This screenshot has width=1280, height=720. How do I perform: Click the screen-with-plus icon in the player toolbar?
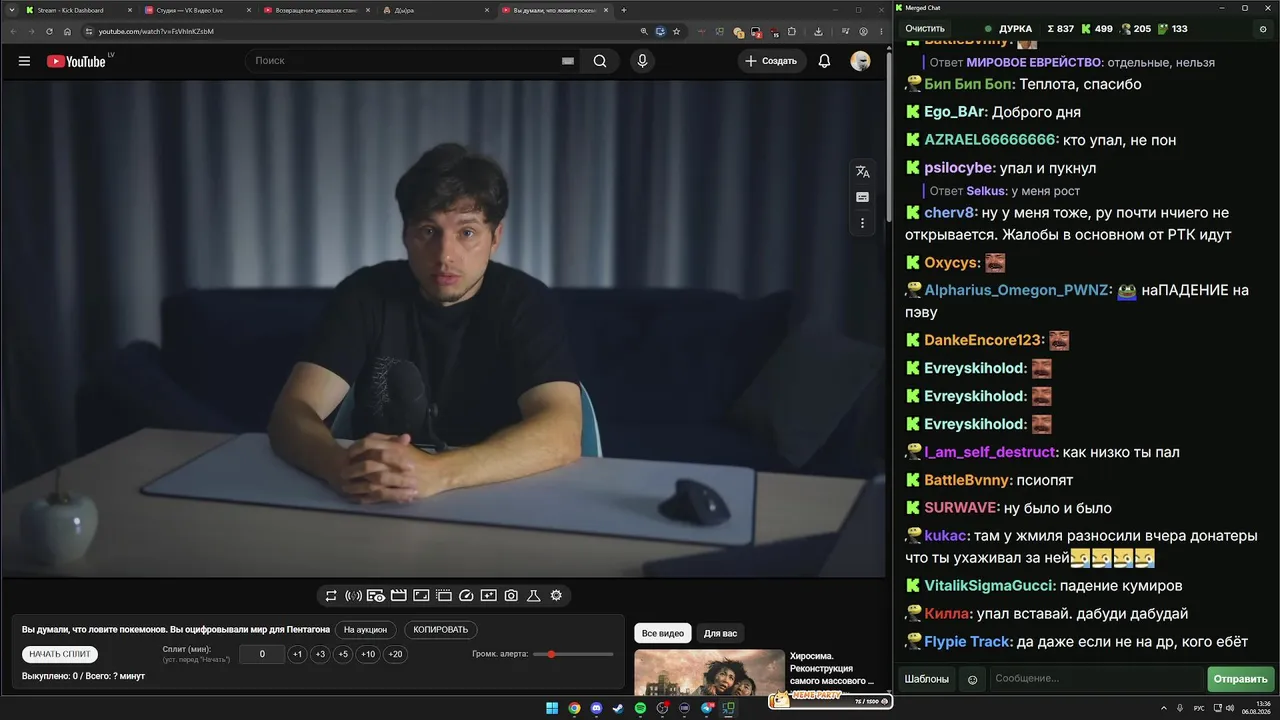click(x=488, y=595)
